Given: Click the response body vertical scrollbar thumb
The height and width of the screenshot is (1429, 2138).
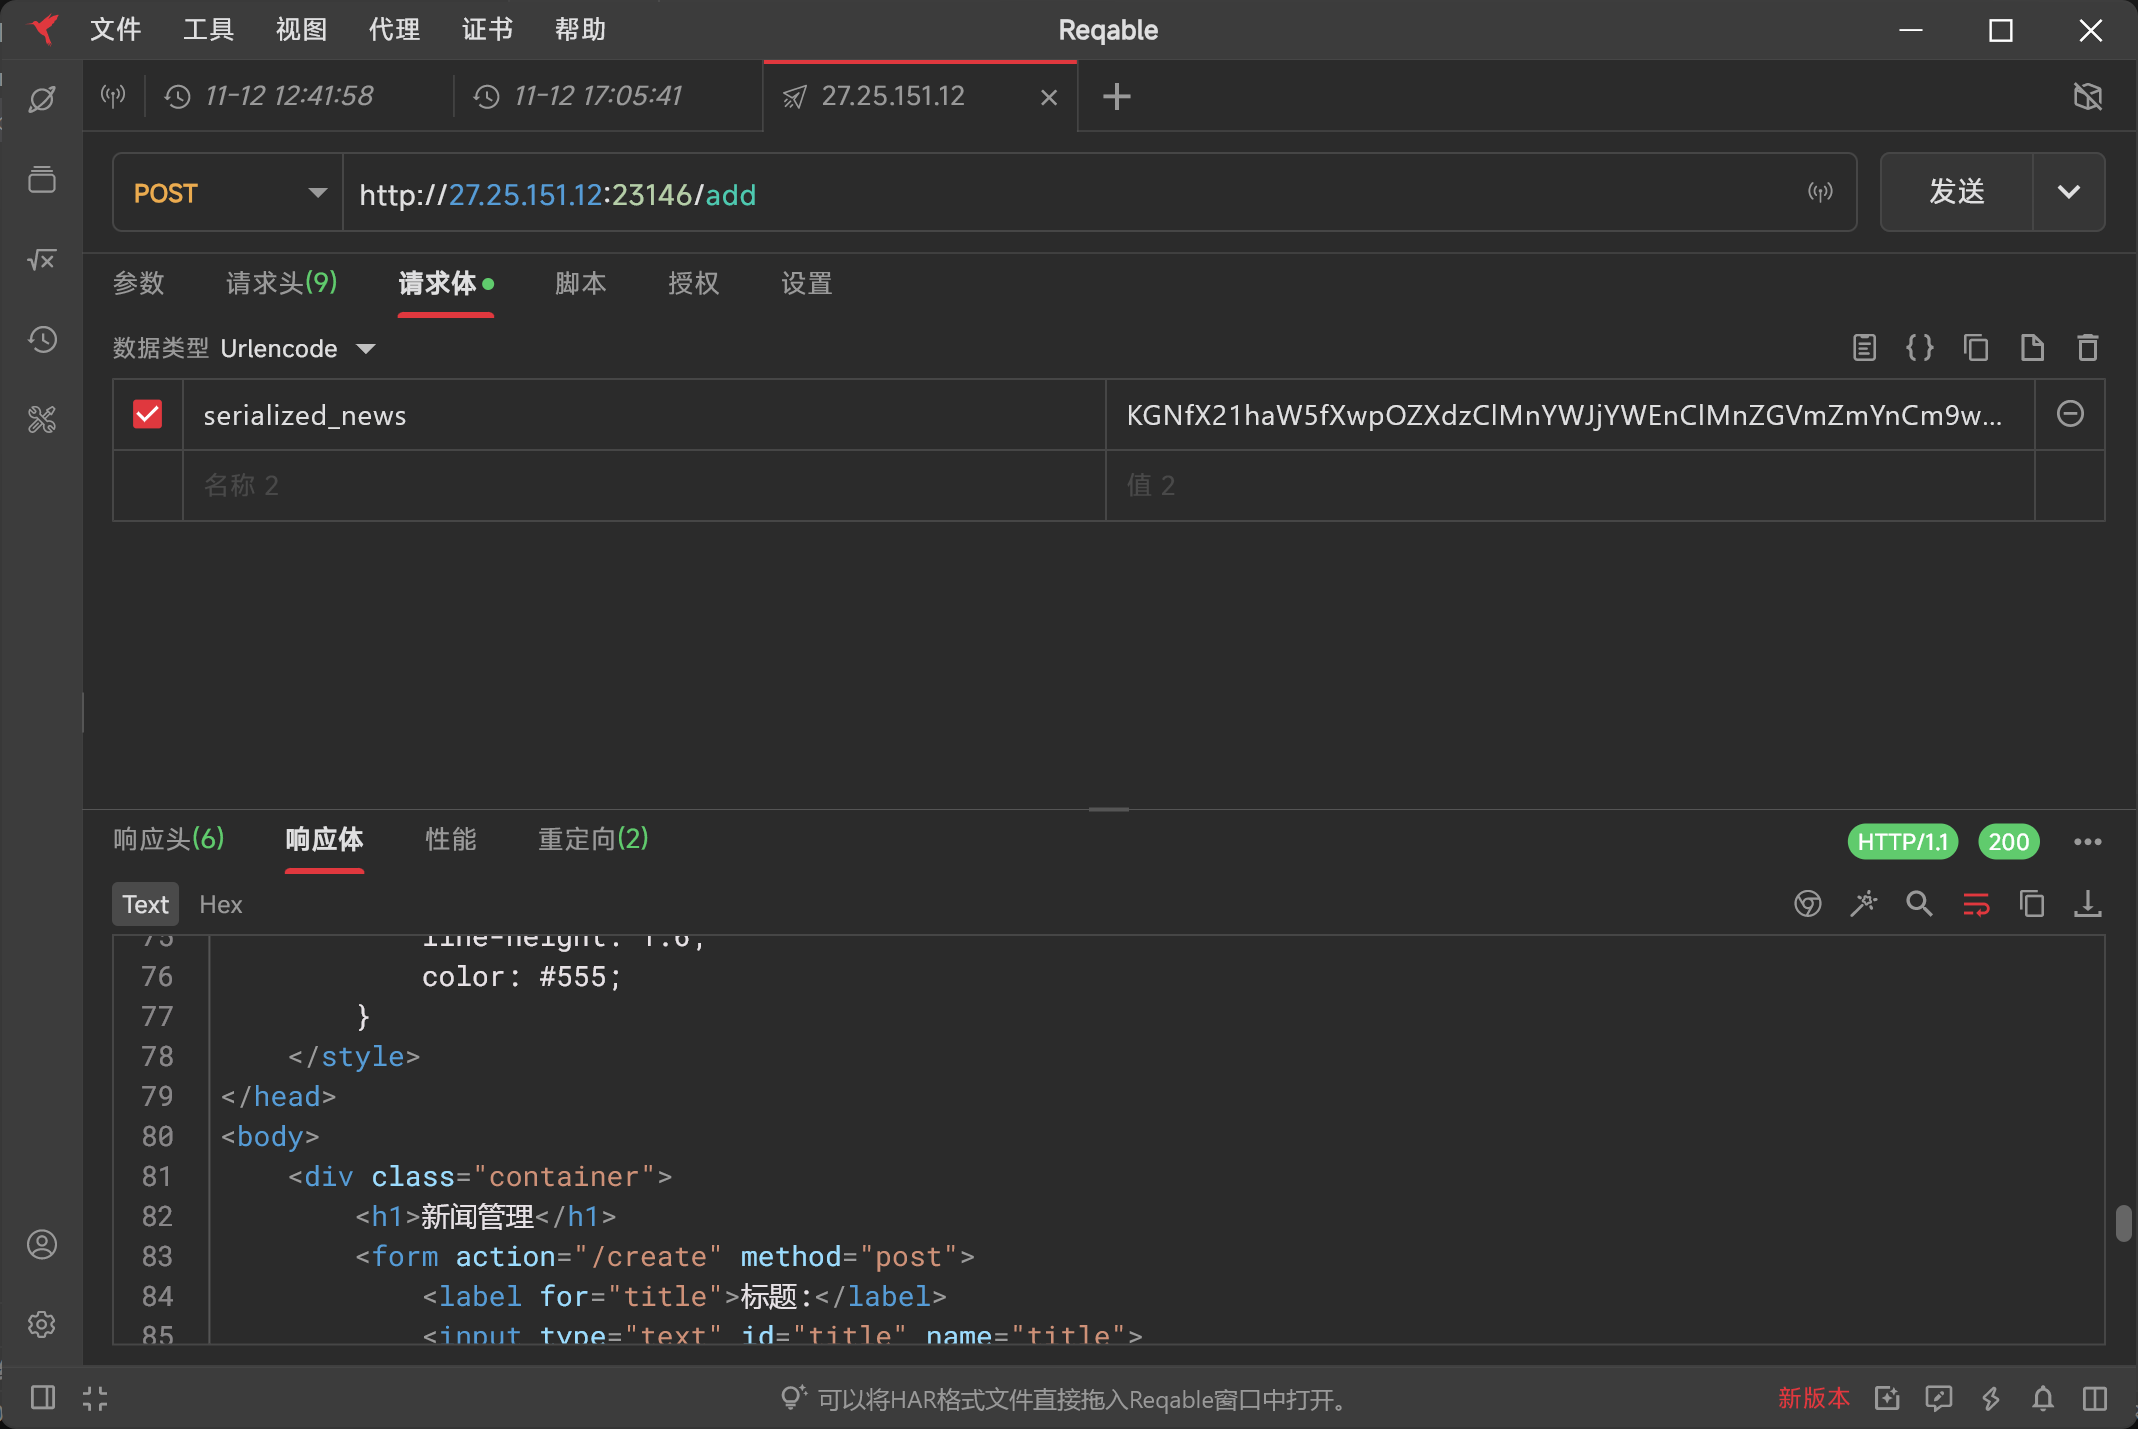Looking at the screenshot, I should 2123,1223.
